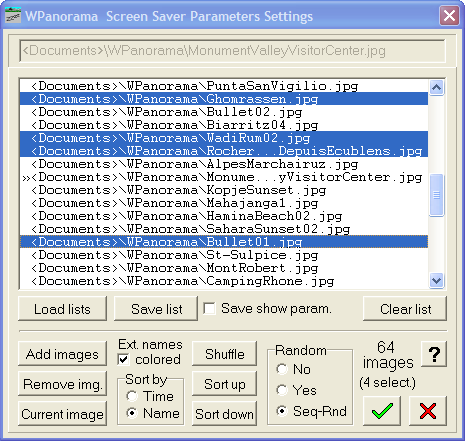This screenshot has height=441, width=465.
Task: Click the image list scrollbar thumb
Action: pyautogui.click(x=436, y=195)
